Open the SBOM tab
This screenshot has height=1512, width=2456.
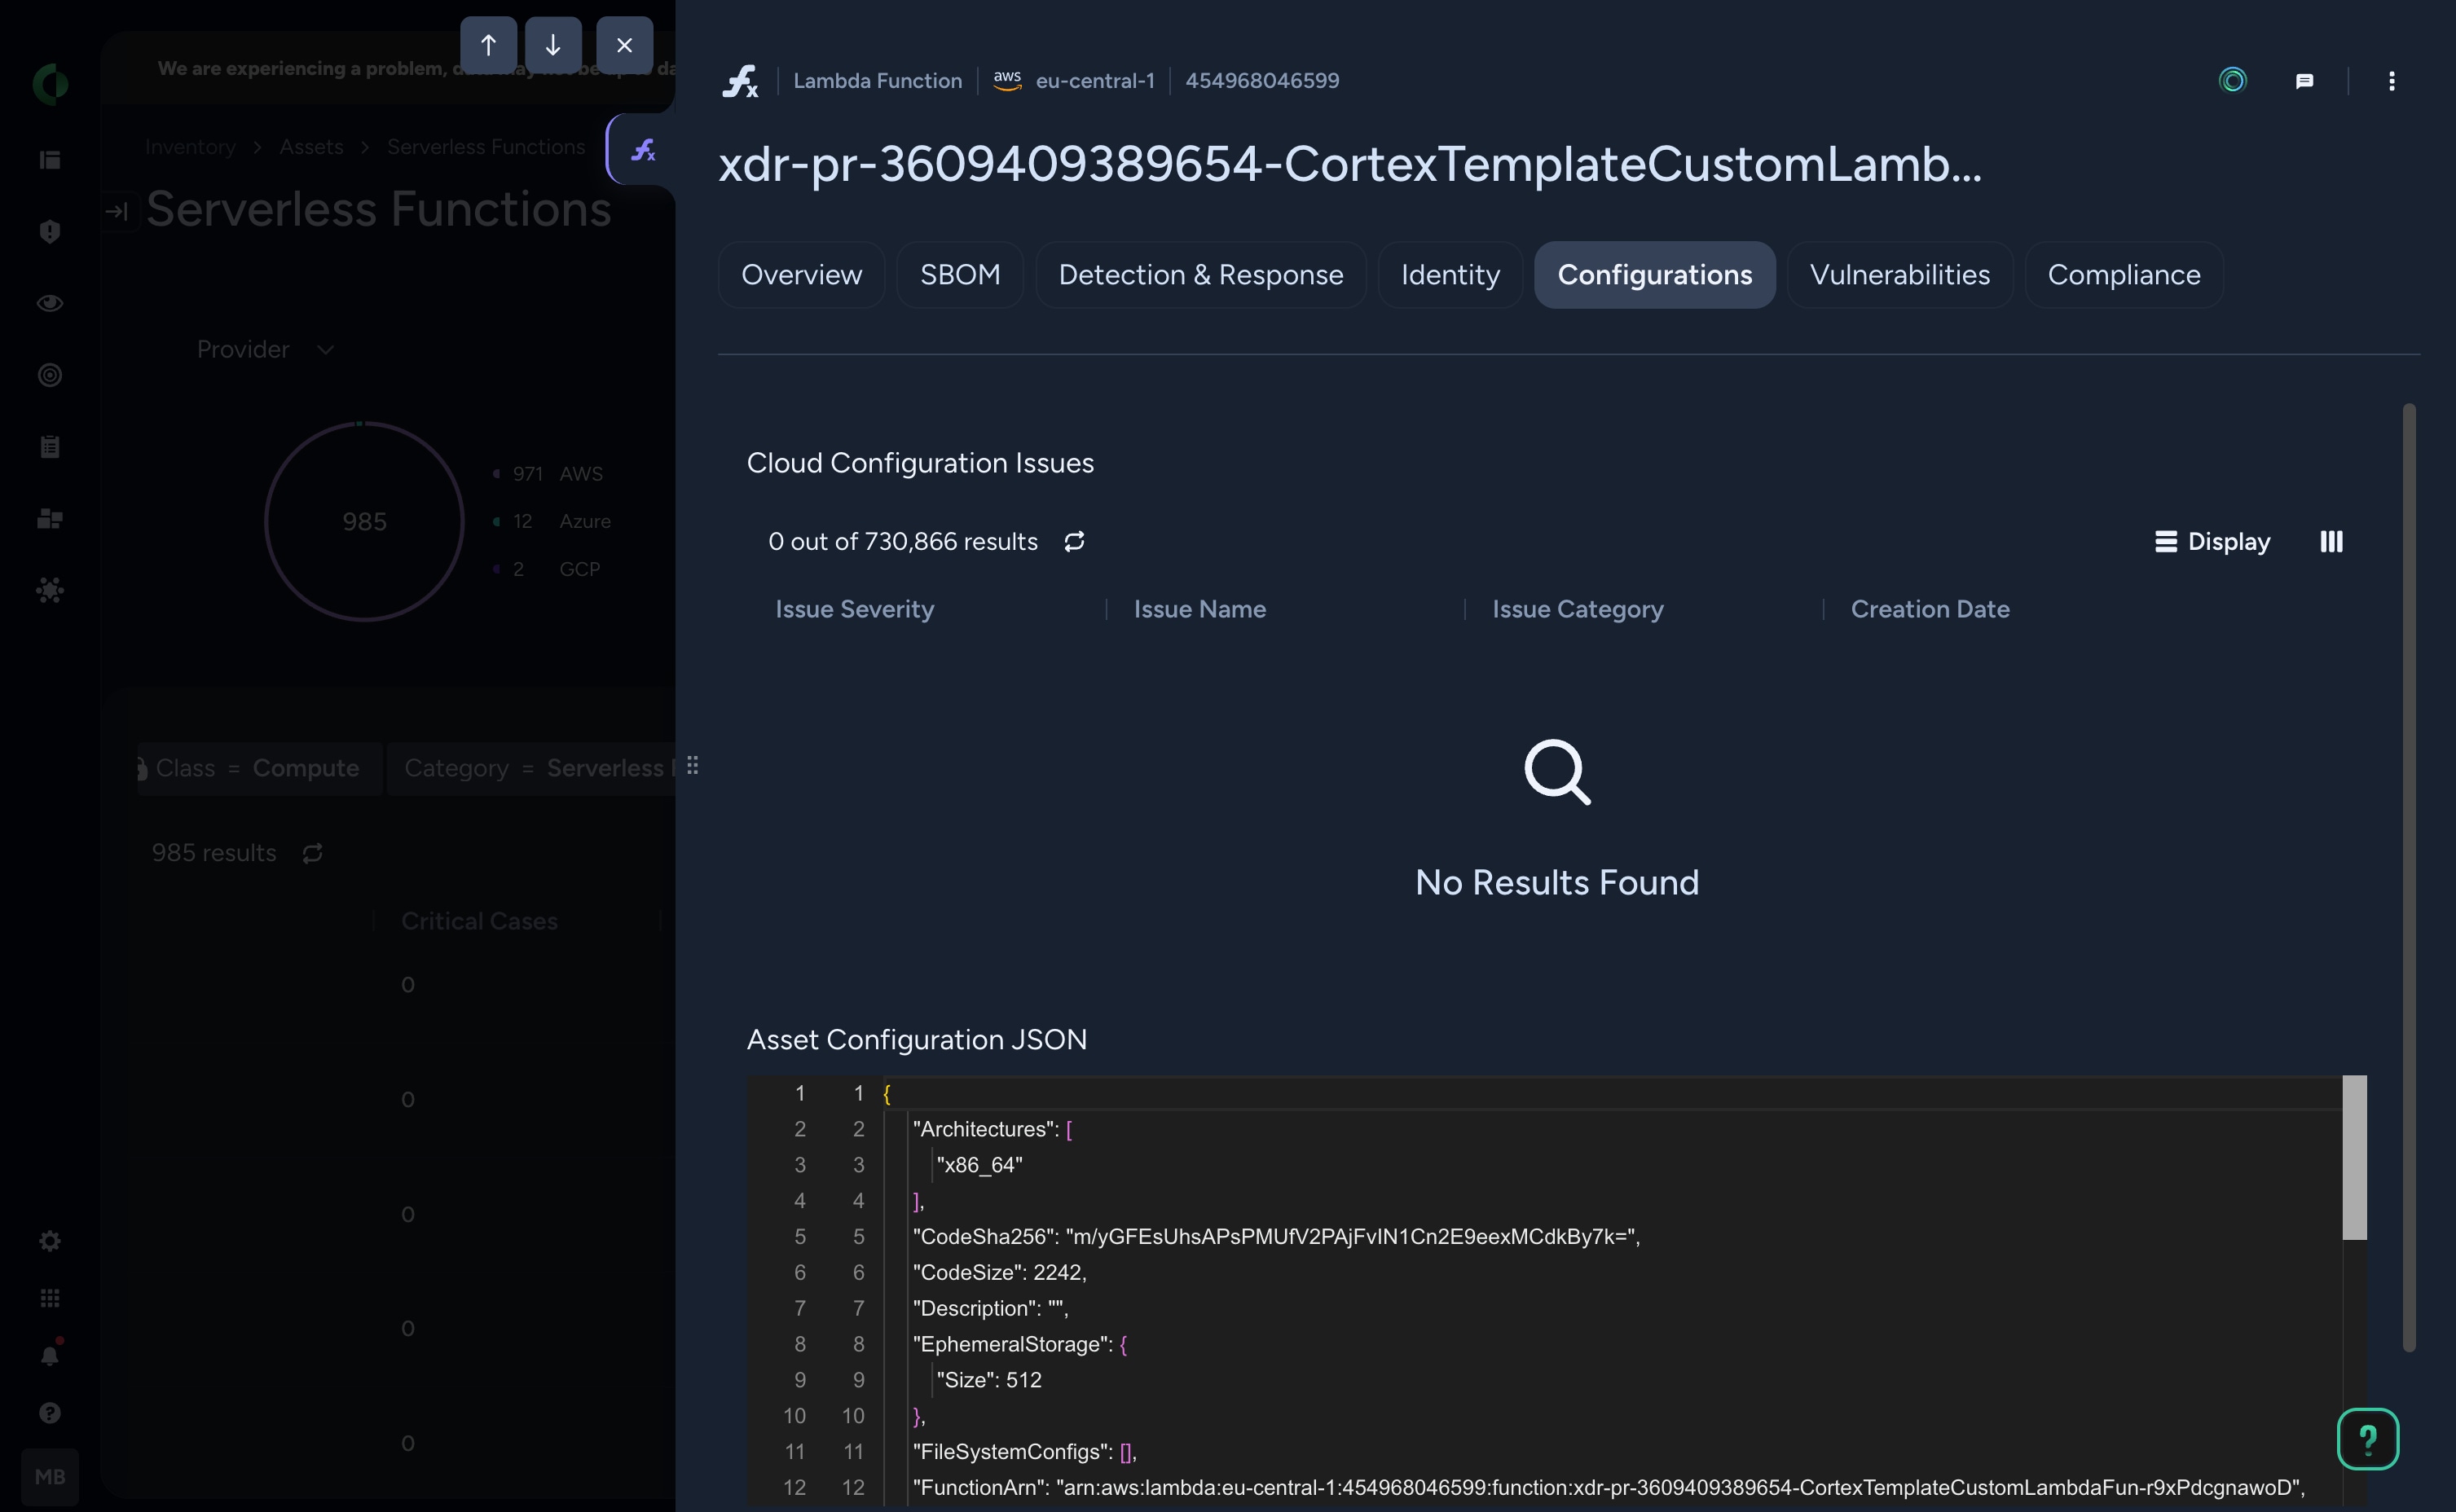click(x=959, y=275)
